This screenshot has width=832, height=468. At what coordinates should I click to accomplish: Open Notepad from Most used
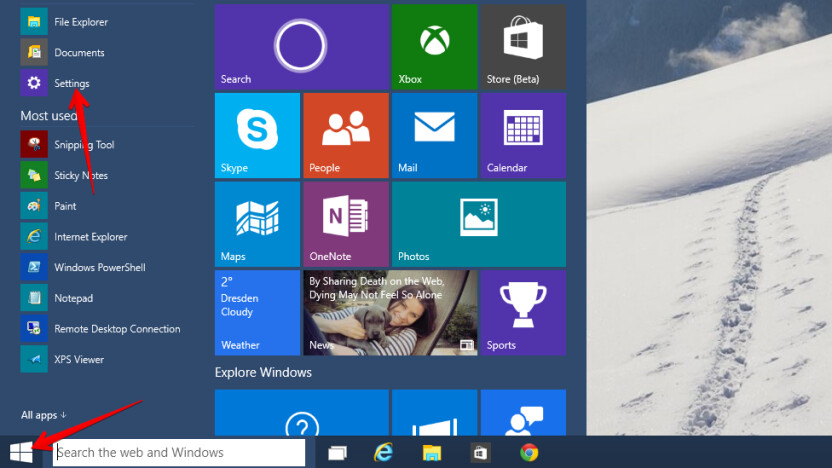click(57, 298)
